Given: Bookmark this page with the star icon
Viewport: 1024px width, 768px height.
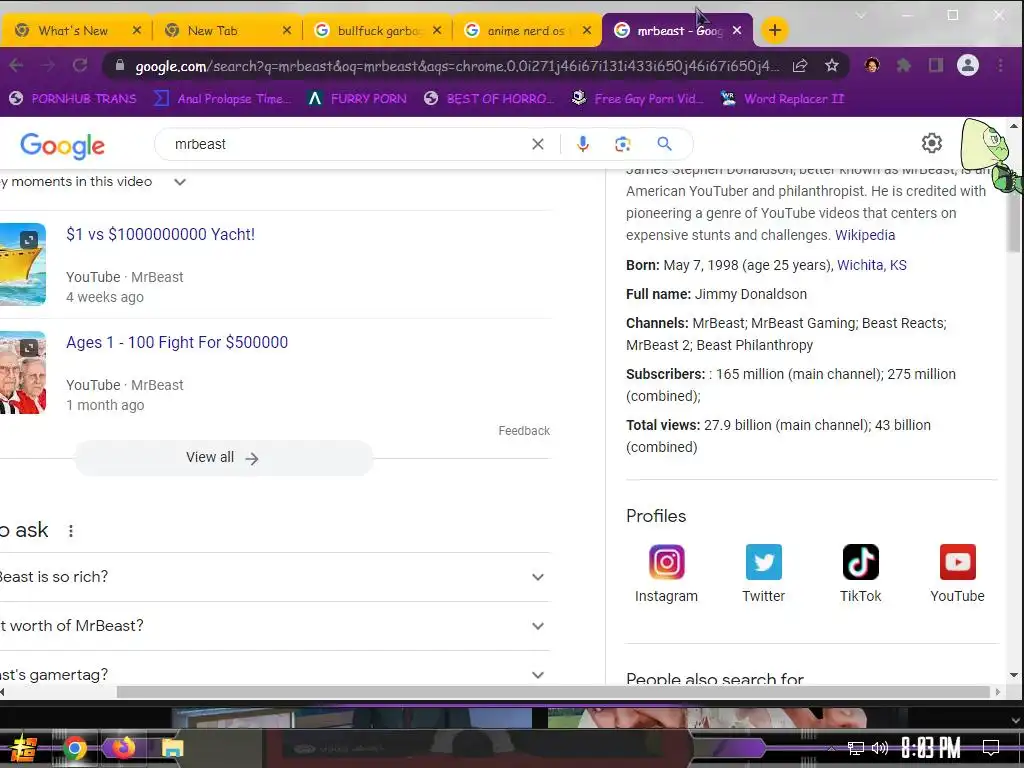Looking at the screenshot, I should [x=831, y=65].
